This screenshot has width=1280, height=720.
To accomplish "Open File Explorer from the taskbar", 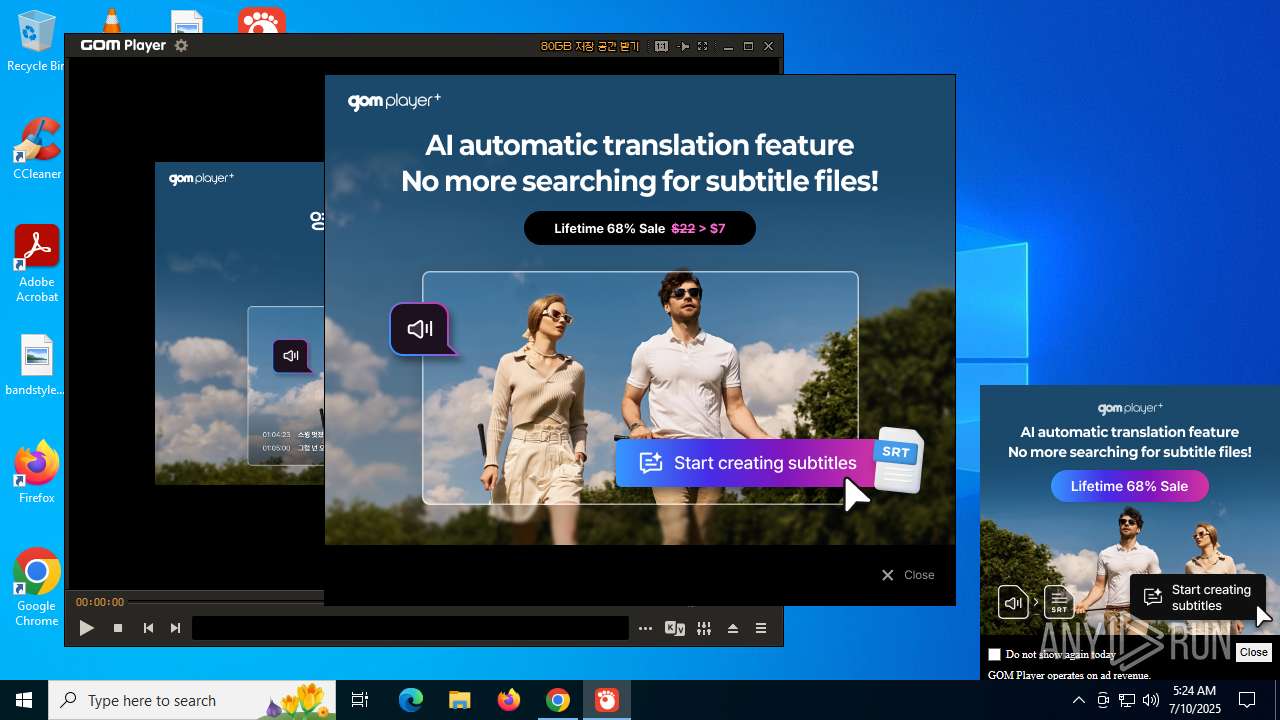I will pyautogui.click(x=459, y=700).
